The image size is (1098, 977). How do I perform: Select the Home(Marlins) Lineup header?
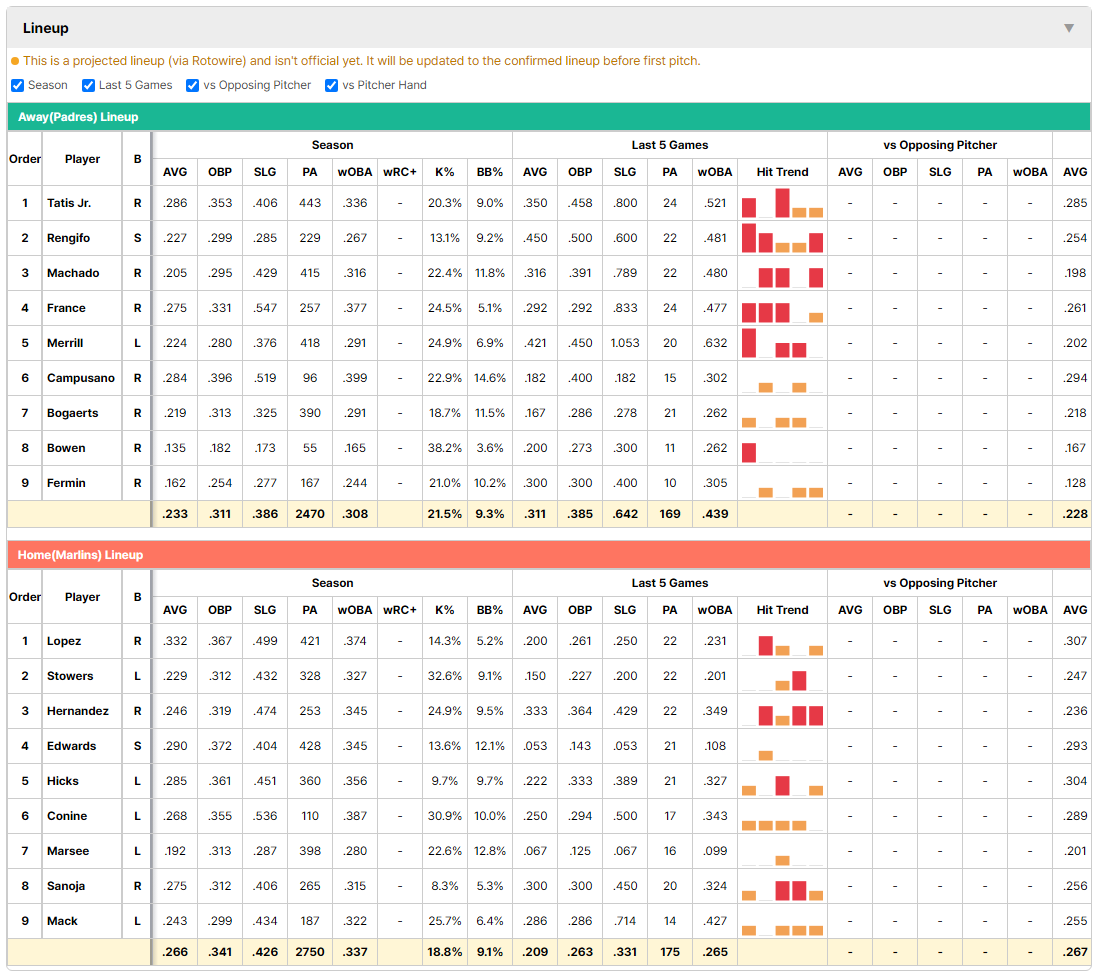pyautogui.click(x=549, y=555)
